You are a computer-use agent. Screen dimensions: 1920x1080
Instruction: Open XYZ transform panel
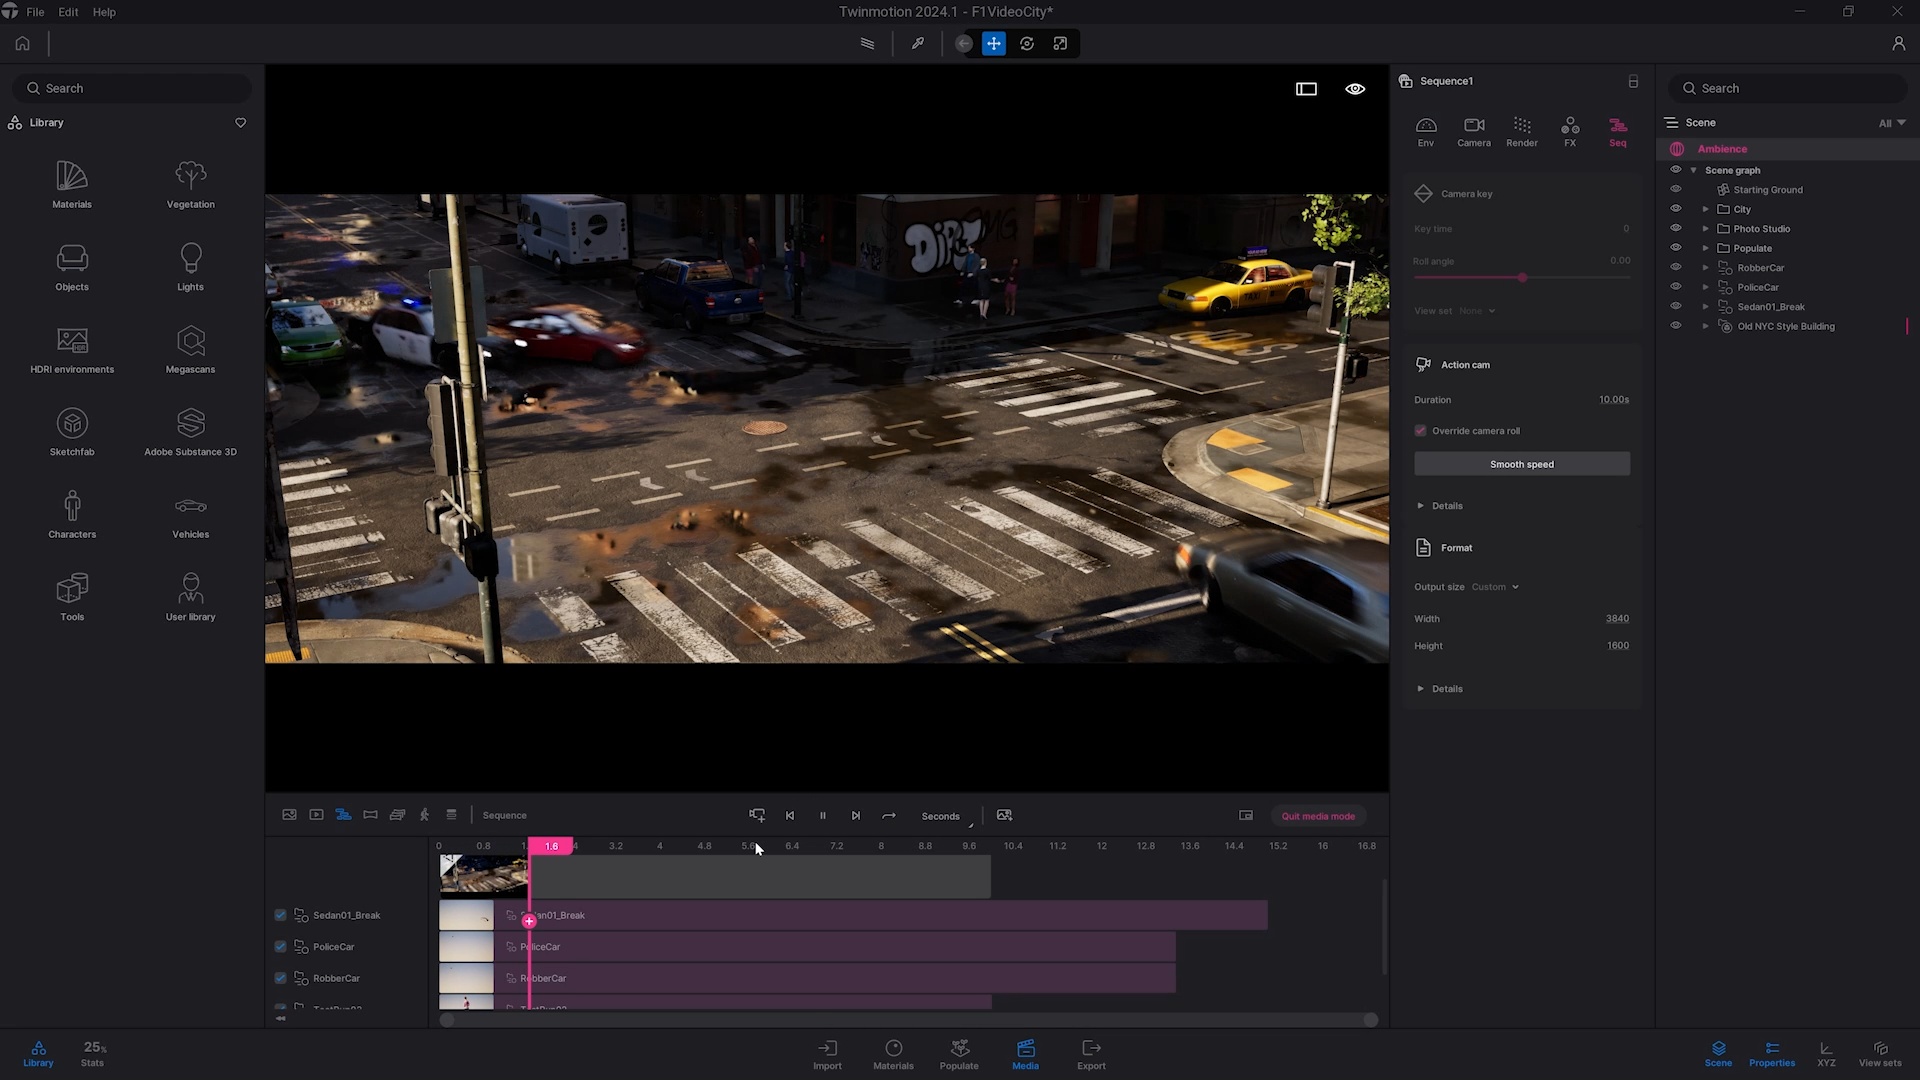(1826, 1054)
